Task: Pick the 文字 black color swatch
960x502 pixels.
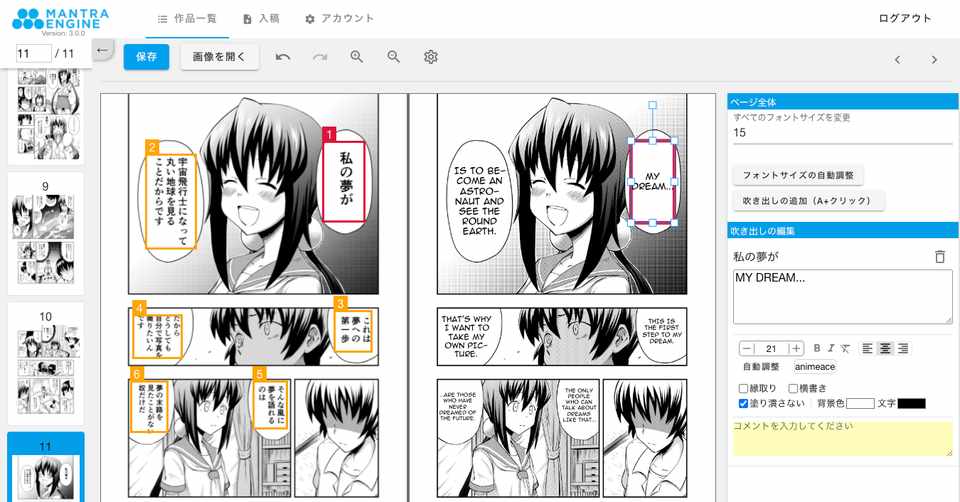Action: coord(912,403)
